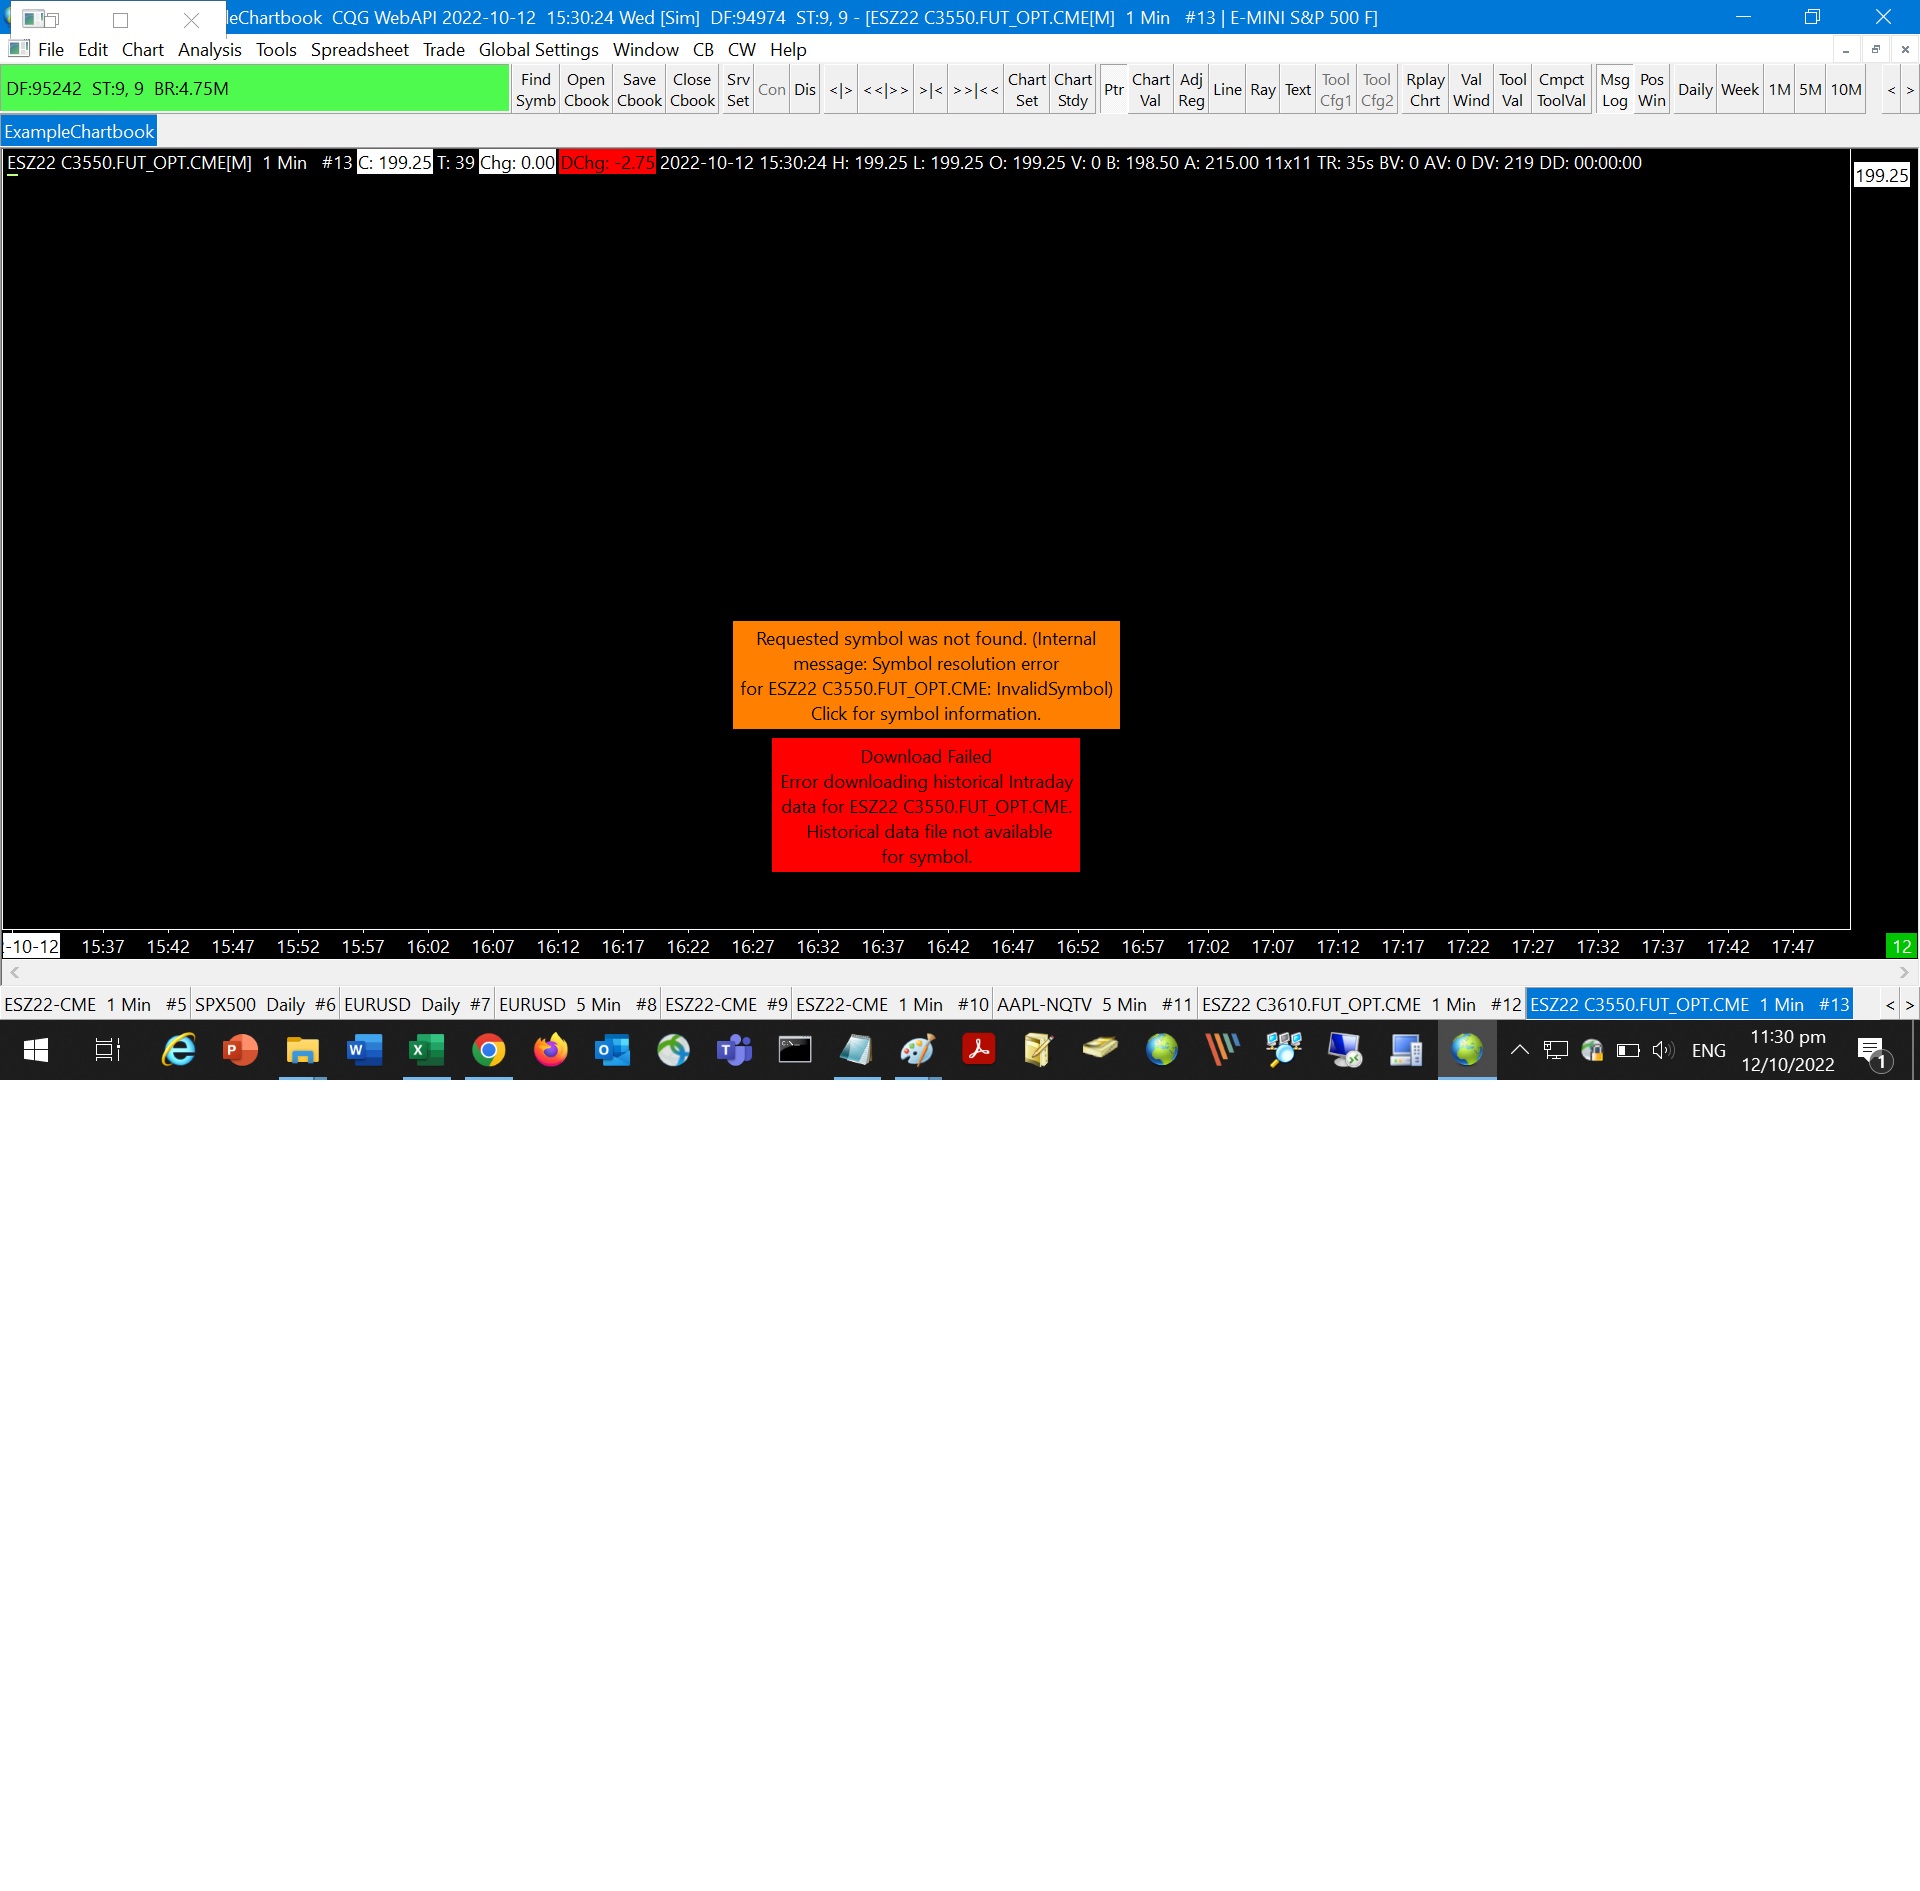
Task: Toggle the Pos Win window
Action: (1651, 90)
